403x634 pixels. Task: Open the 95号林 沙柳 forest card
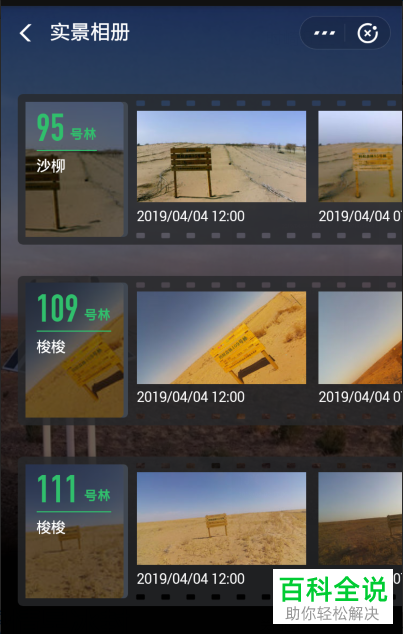[76, 169]
